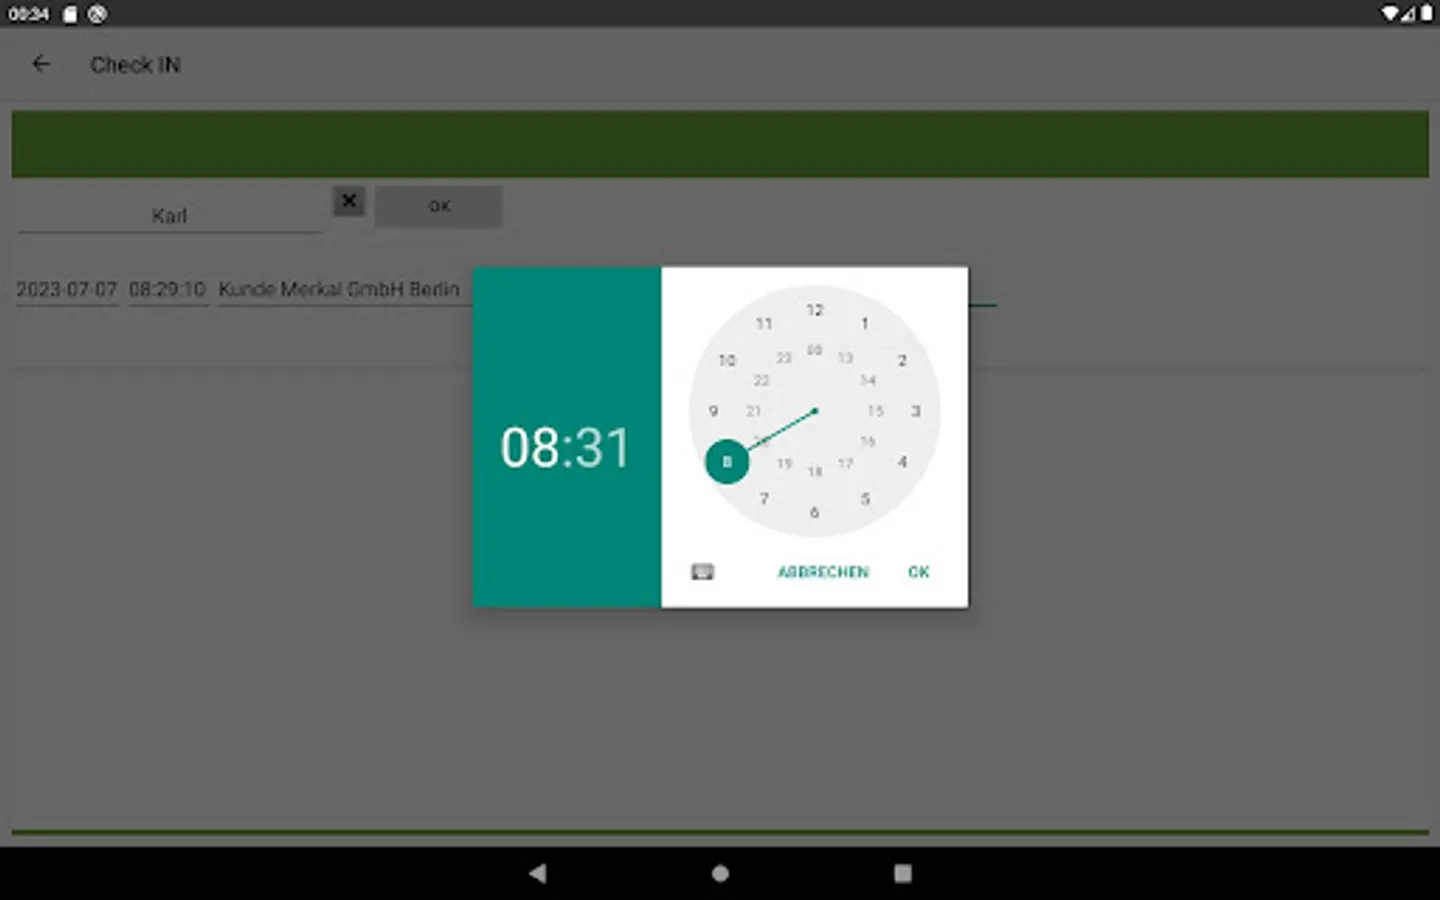Choose inner-ring hour 15 on the dial

pyautogui.click(x=875, y=411)
